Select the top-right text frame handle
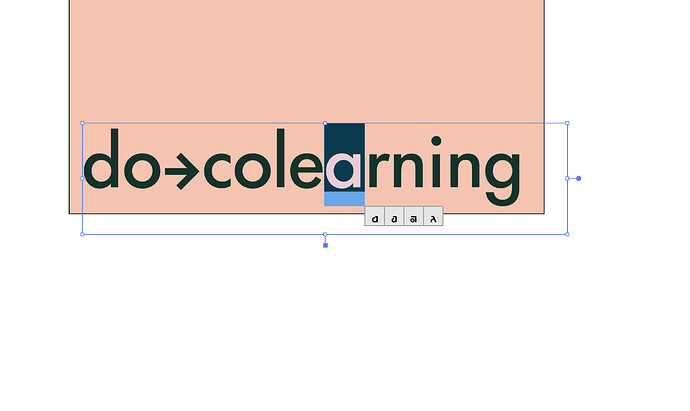 (x=567, y=123)
